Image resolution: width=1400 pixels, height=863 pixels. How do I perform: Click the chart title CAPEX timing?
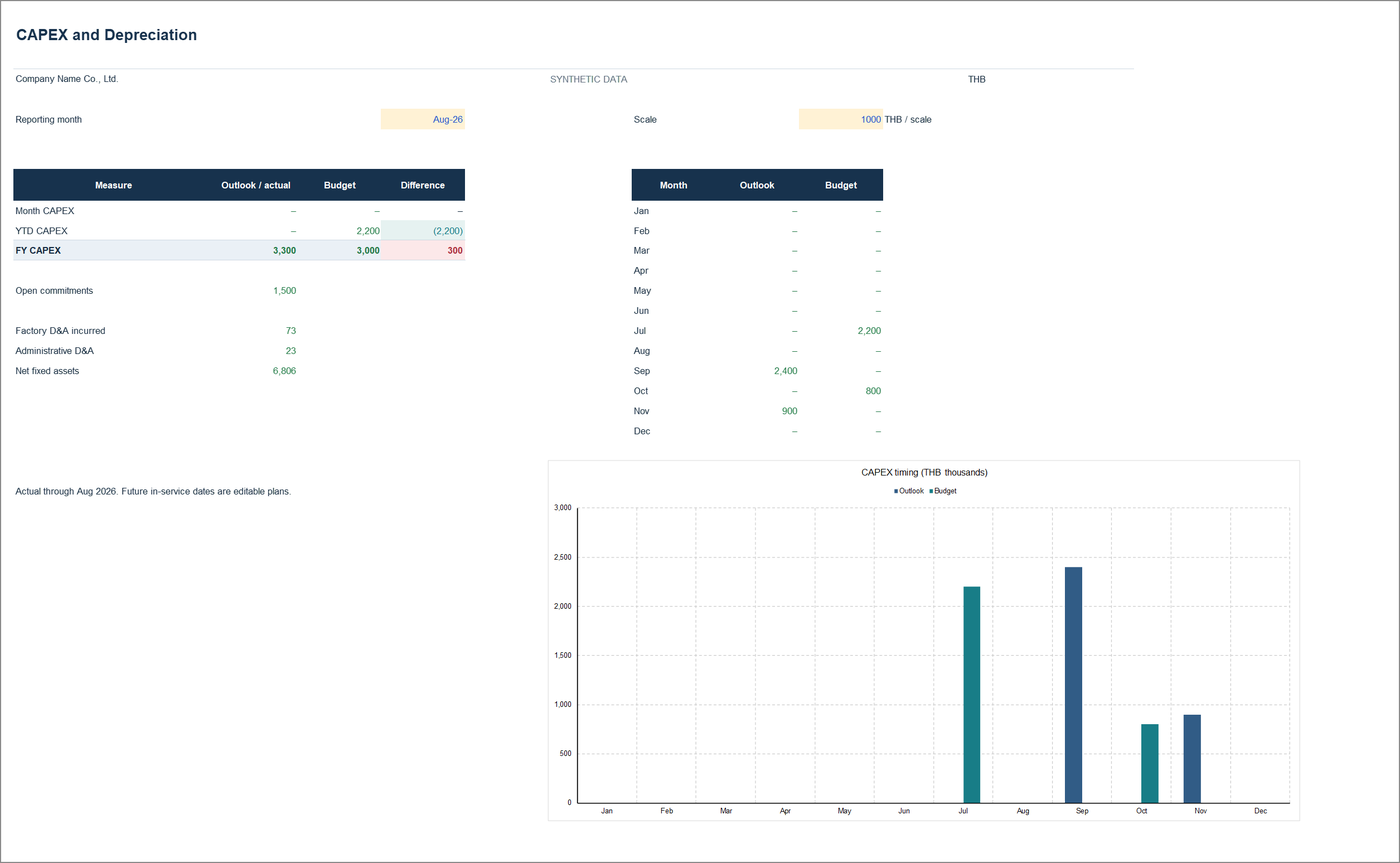pos(924,472)
